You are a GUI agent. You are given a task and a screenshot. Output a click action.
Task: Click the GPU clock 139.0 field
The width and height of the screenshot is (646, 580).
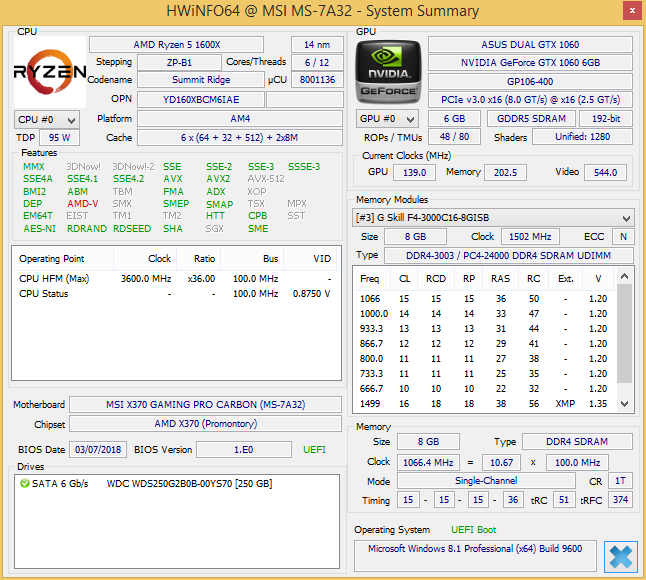(x=414, y=172)
